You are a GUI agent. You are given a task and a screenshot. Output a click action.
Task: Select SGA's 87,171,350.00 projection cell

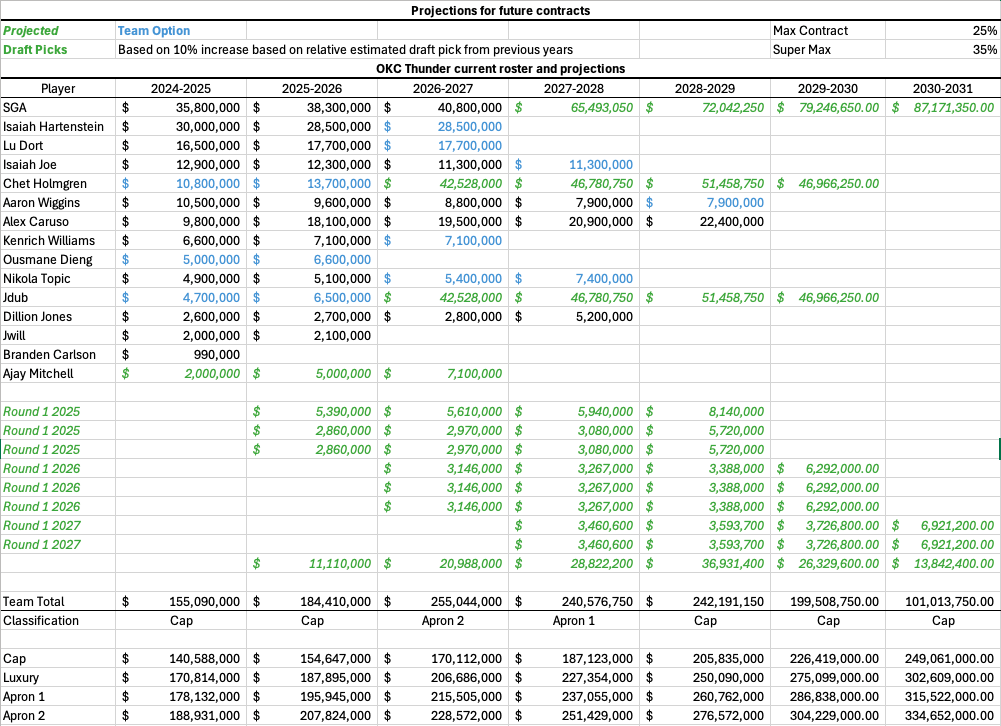click(942, 107)
